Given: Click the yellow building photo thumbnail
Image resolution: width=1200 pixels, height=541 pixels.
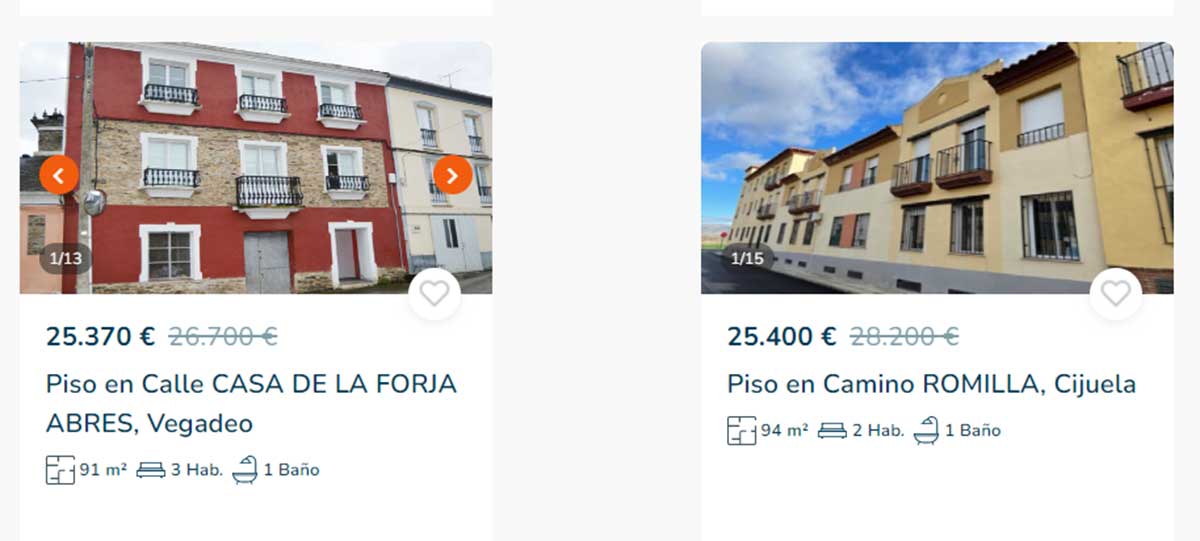Looking at the screenshot, I should coord(937,168).
